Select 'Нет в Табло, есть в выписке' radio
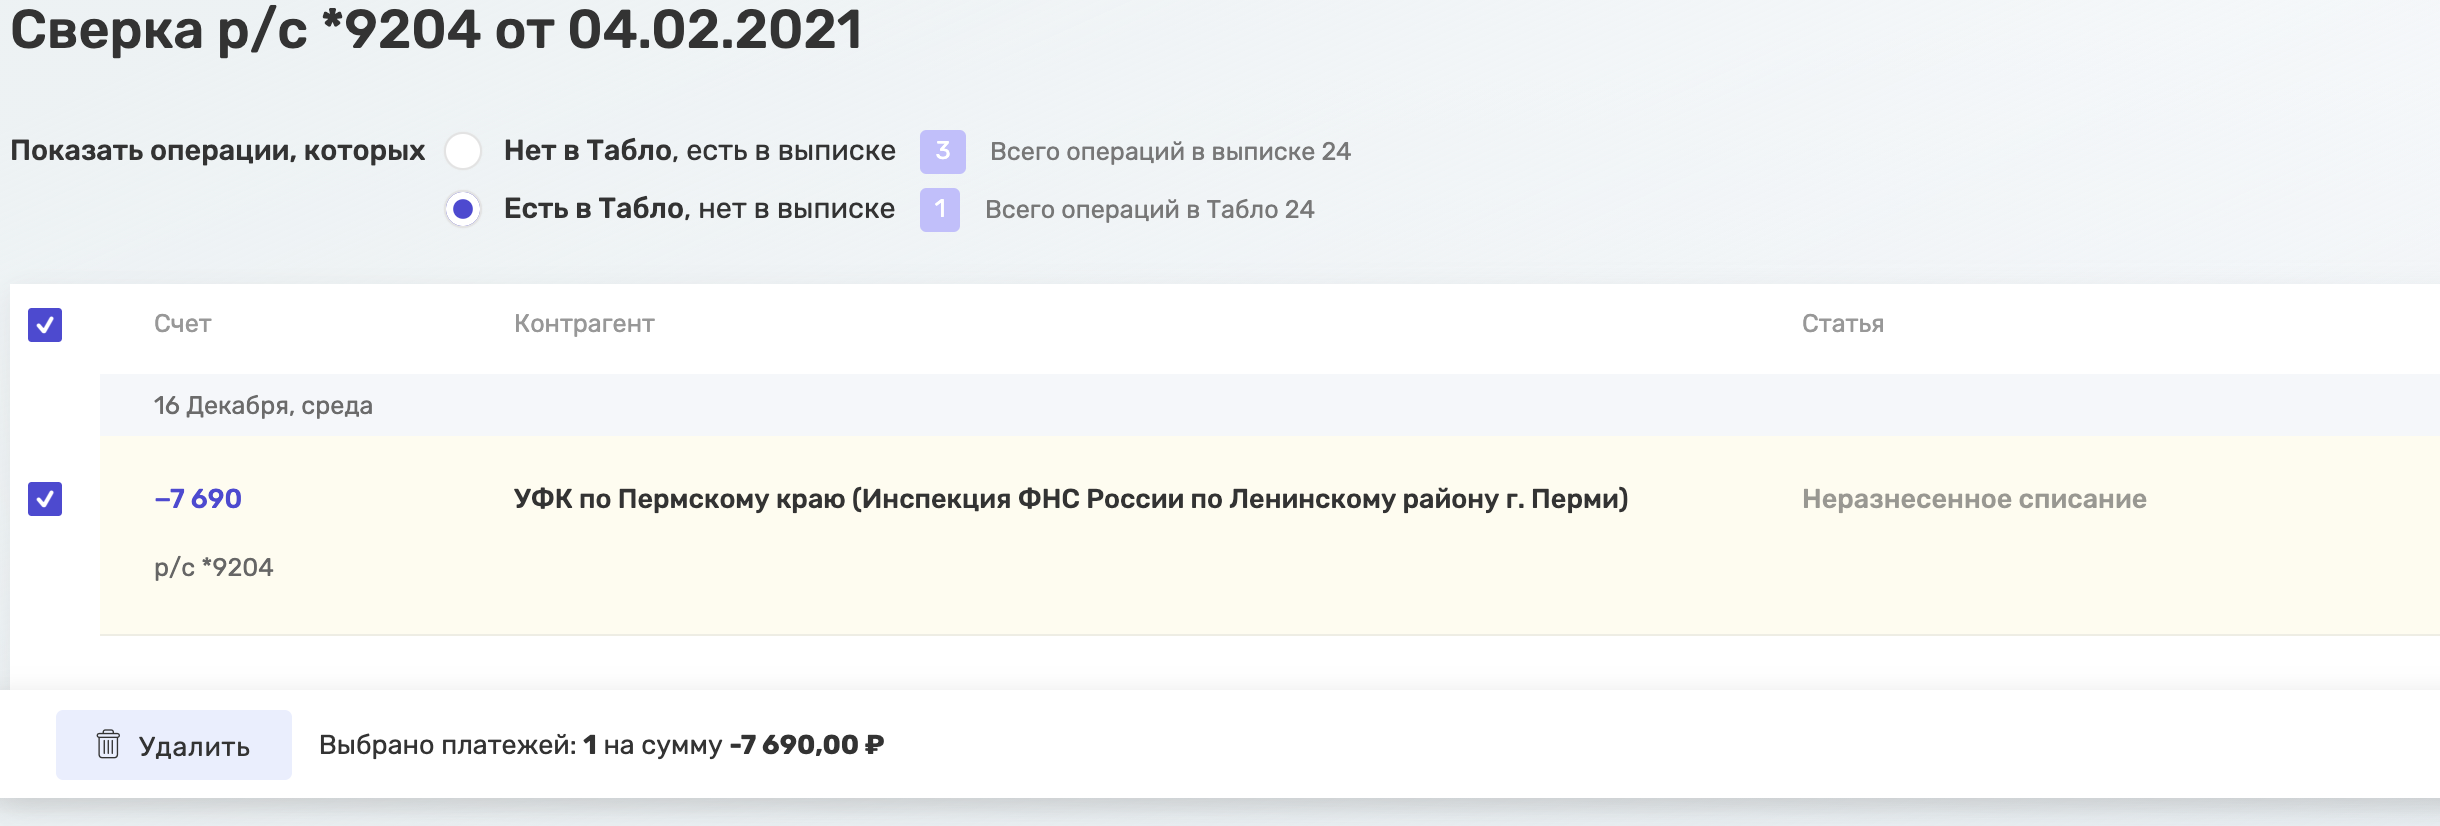 (463, 151)
